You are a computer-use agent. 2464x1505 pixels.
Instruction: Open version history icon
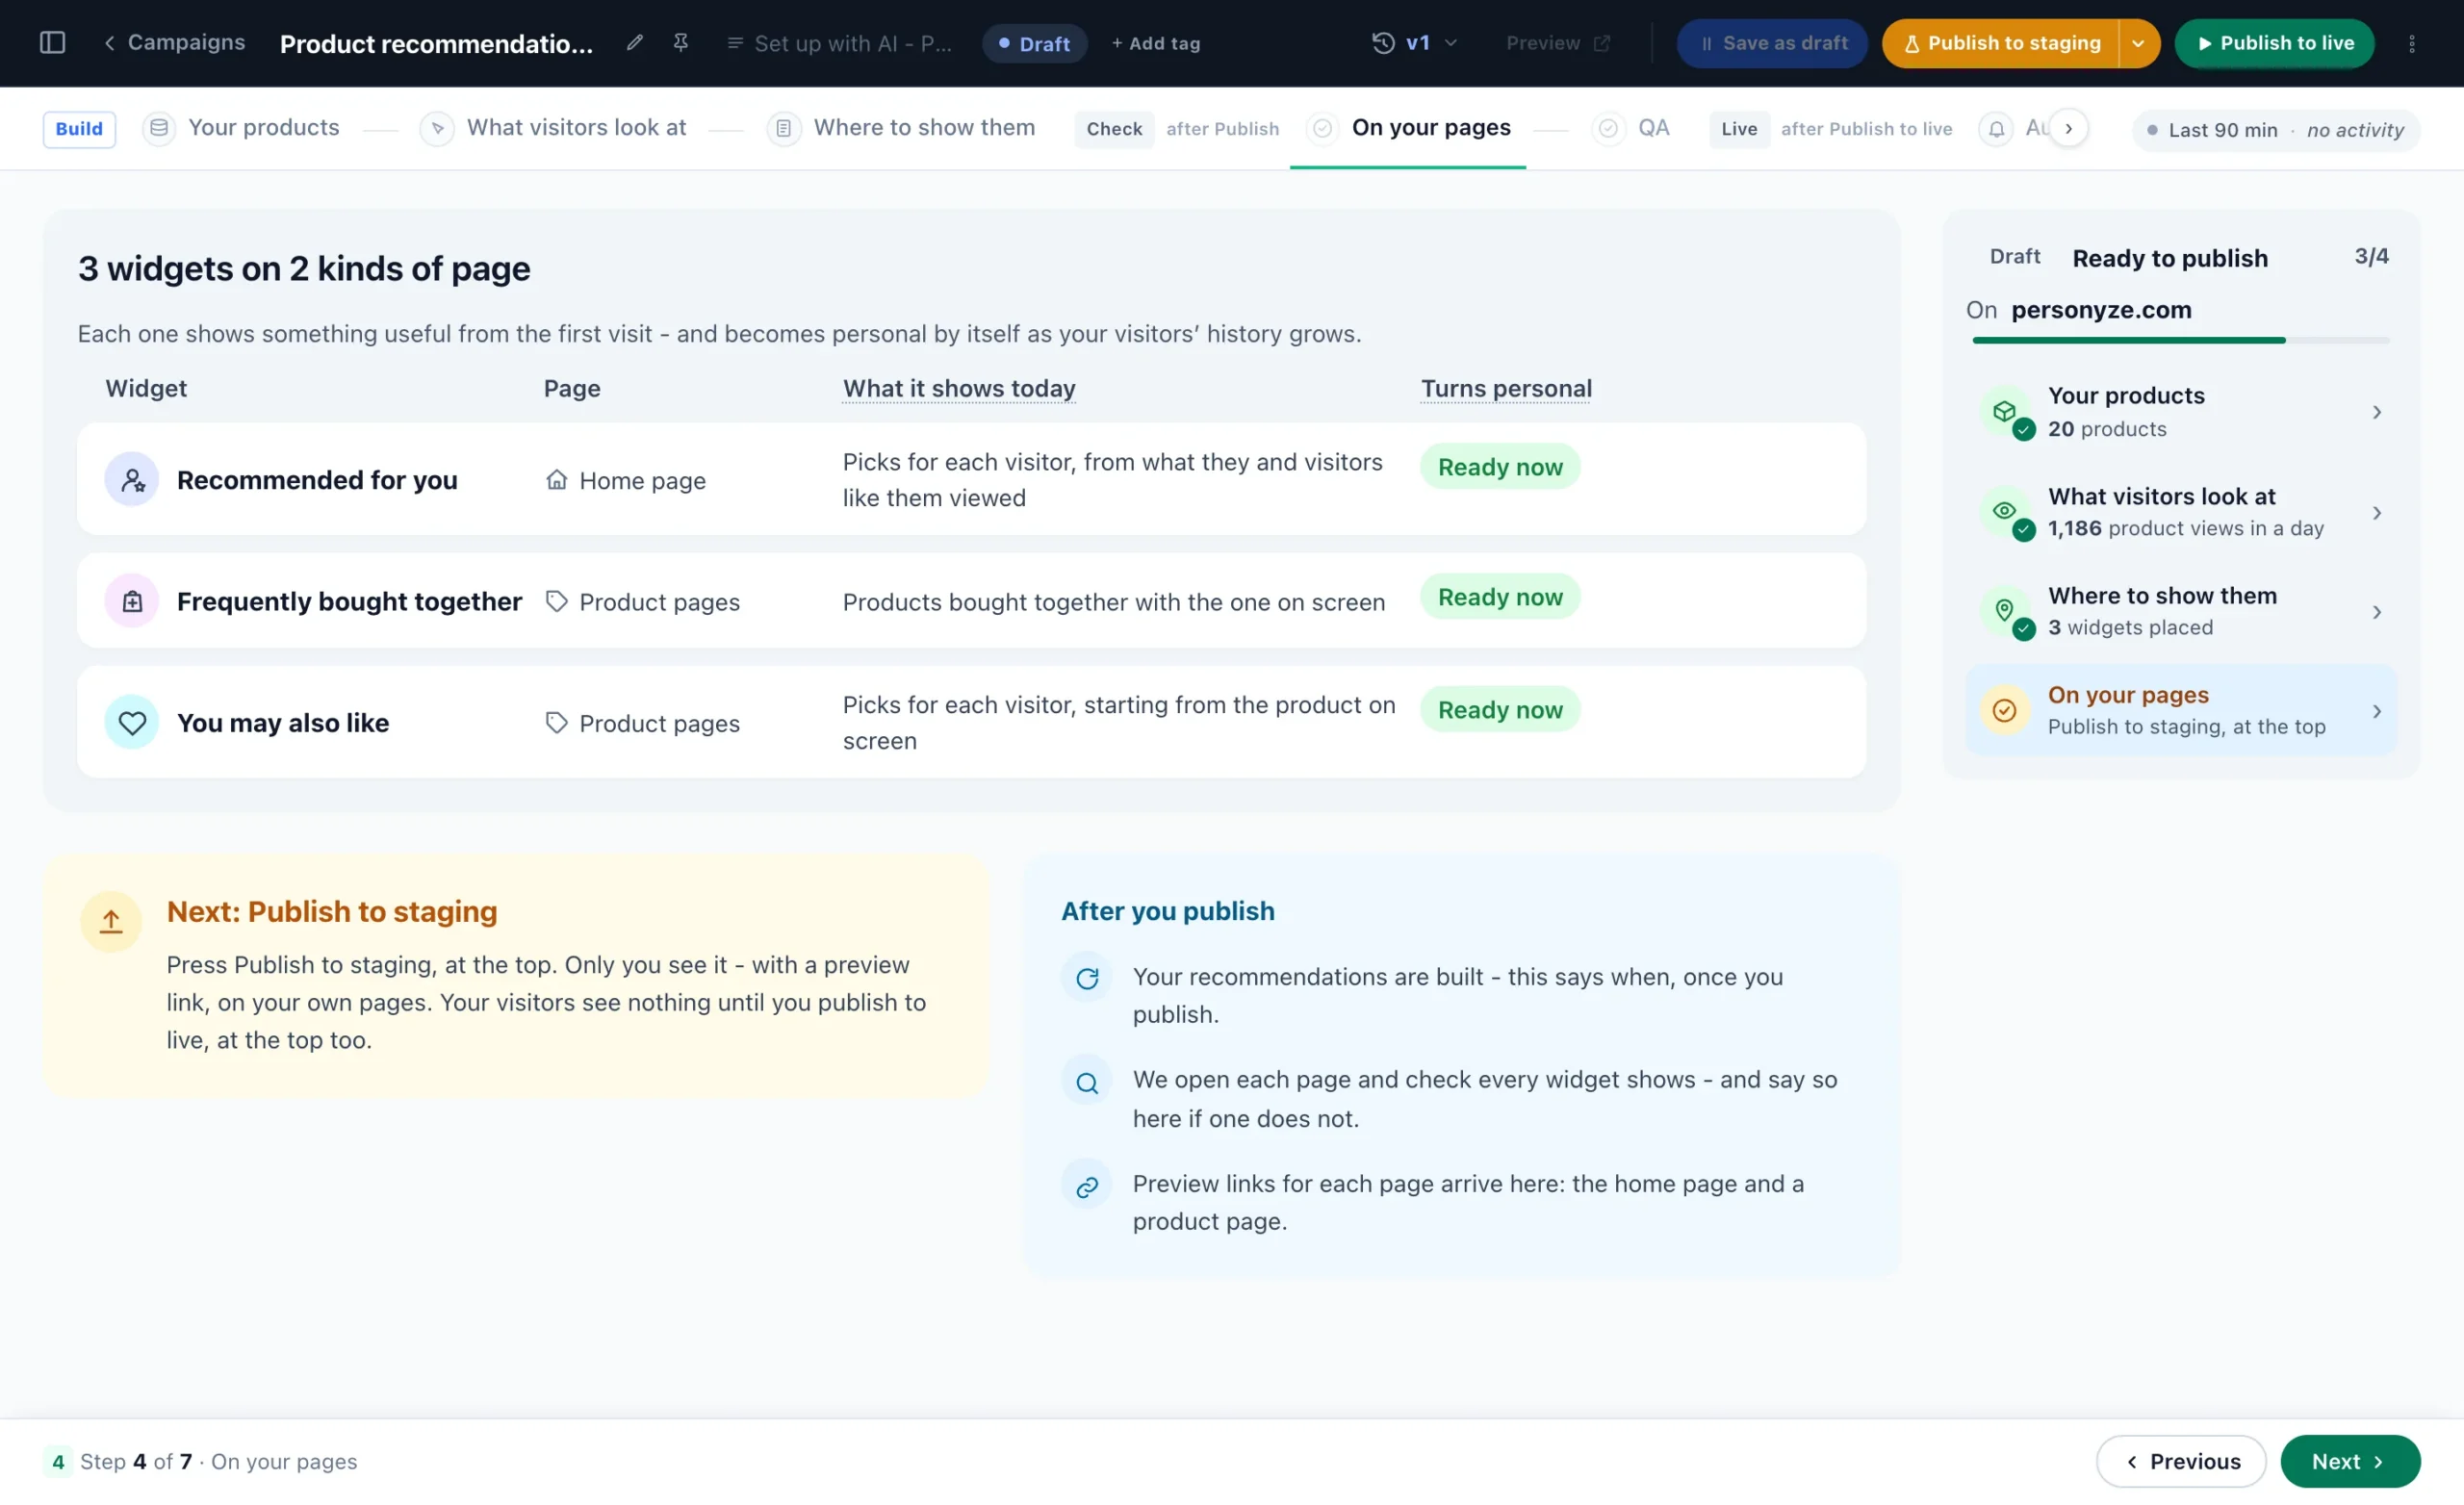click(x=1383, y=43)
